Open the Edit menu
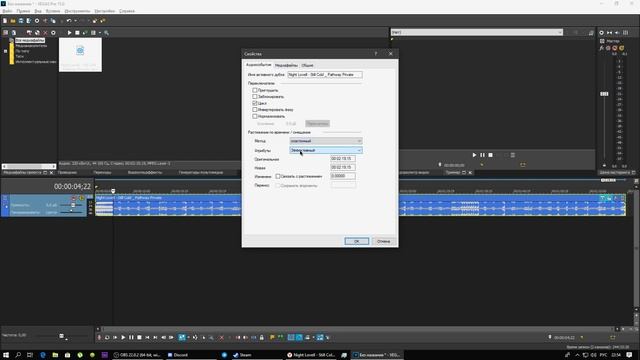The image size is (640, 360). (23, 11)
